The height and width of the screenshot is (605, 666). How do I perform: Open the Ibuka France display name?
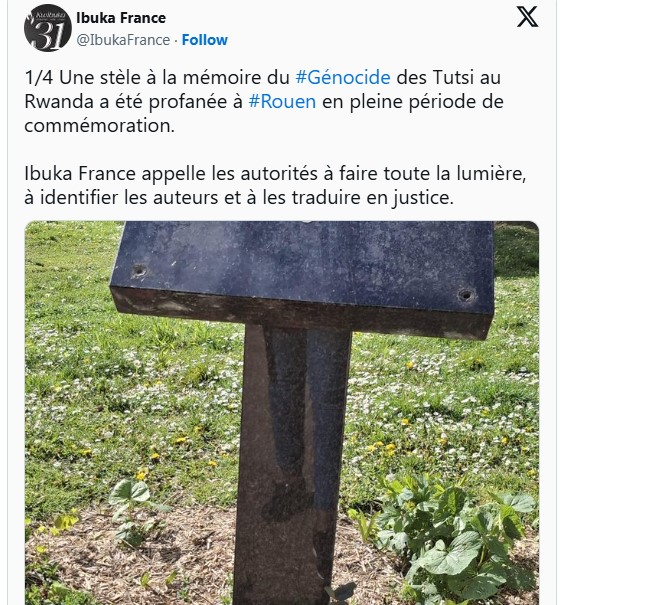tap(121, 18)
